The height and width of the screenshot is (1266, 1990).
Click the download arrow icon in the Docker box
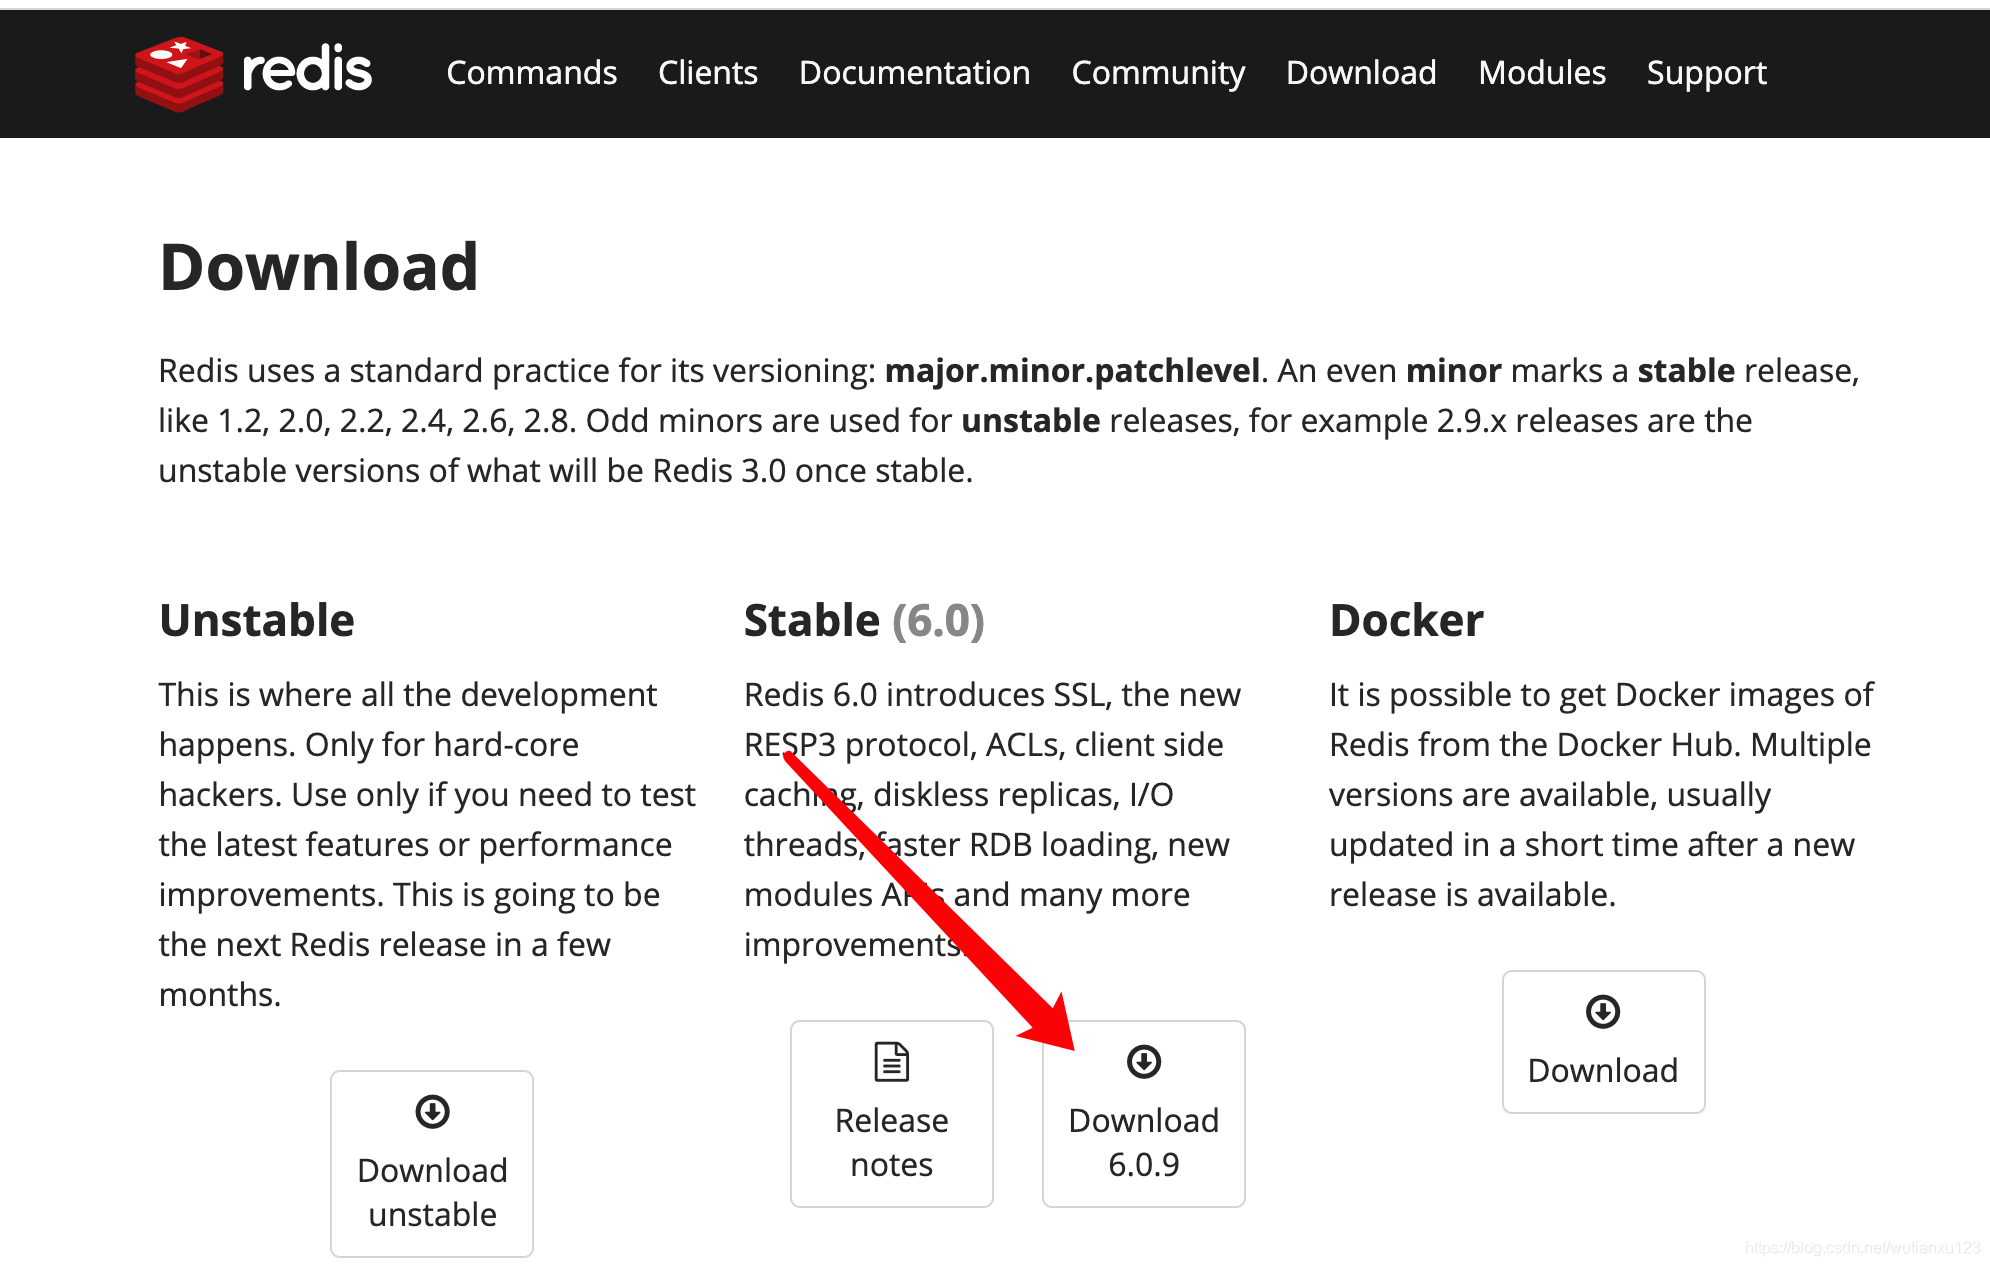coord(1603,1011)
